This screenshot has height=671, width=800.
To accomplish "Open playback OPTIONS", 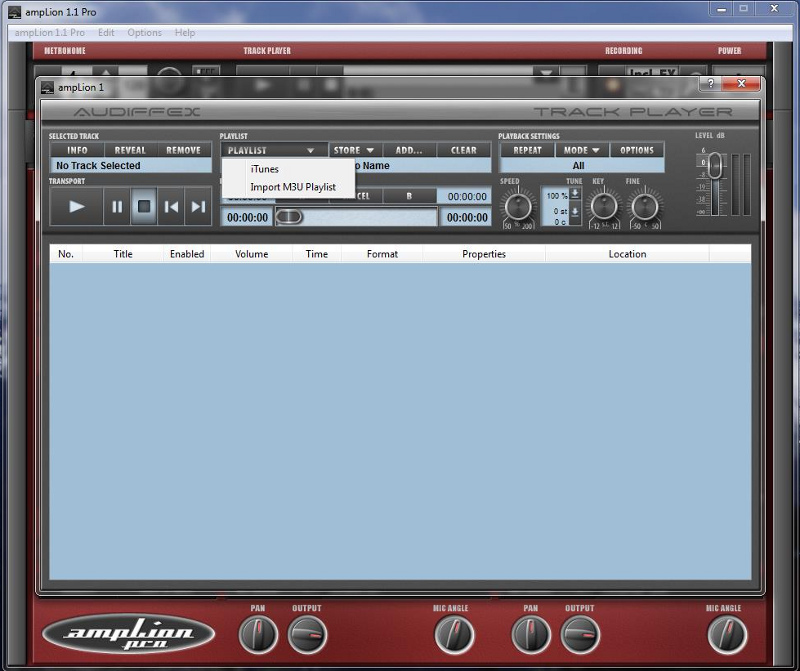I will [637, 150].
